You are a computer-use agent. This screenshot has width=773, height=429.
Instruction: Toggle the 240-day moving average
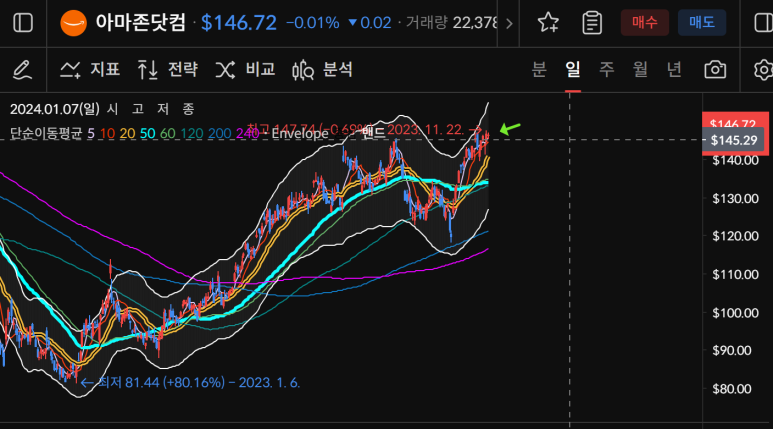(247, 133)
